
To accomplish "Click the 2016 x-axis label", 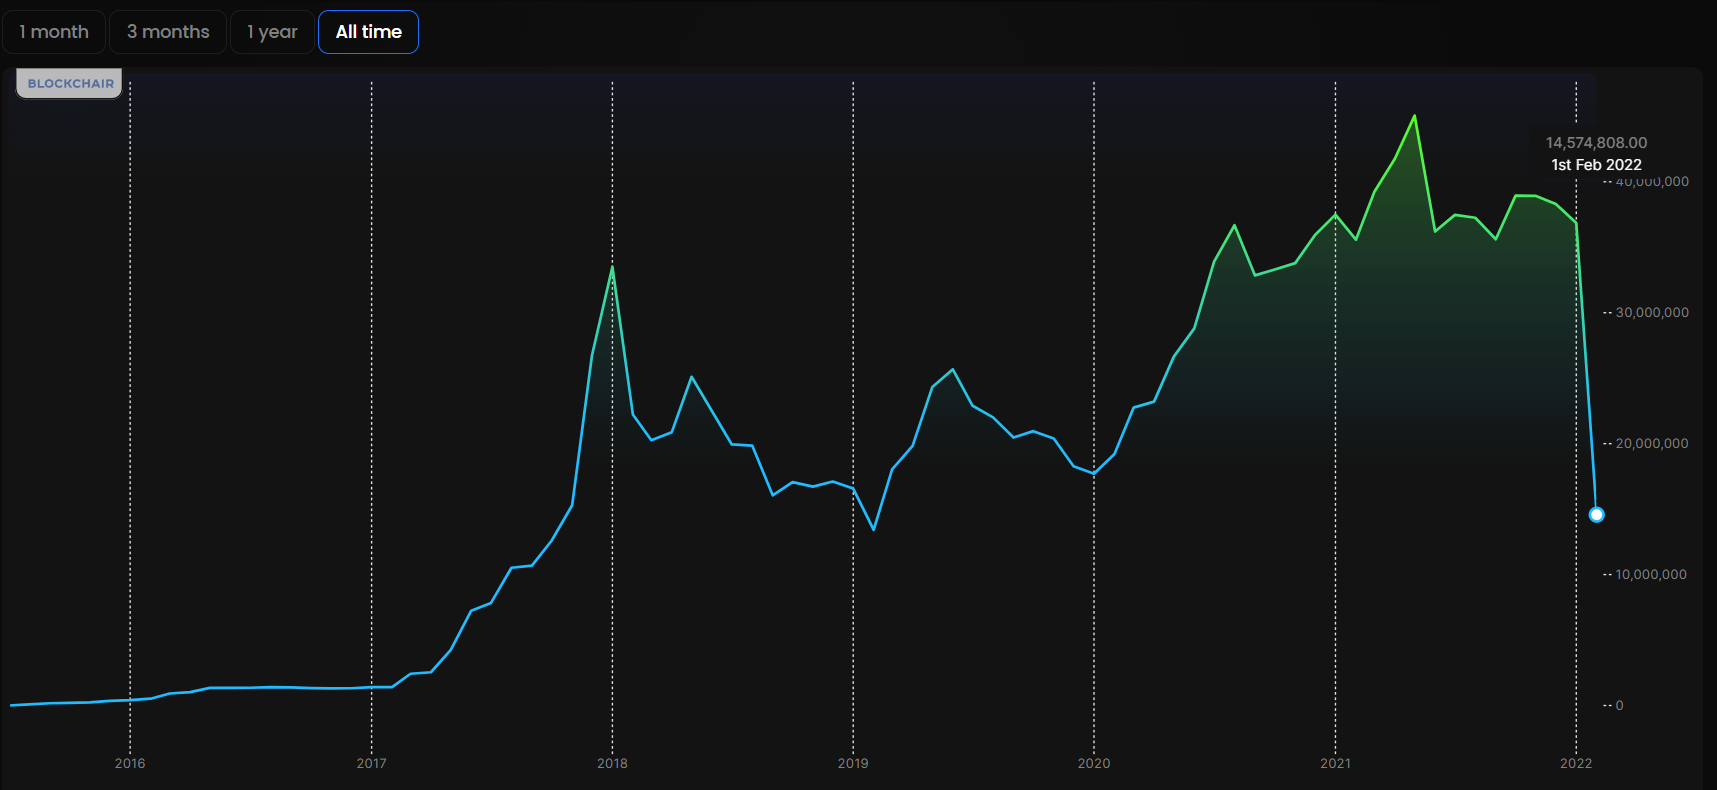I will coord(130,763).
